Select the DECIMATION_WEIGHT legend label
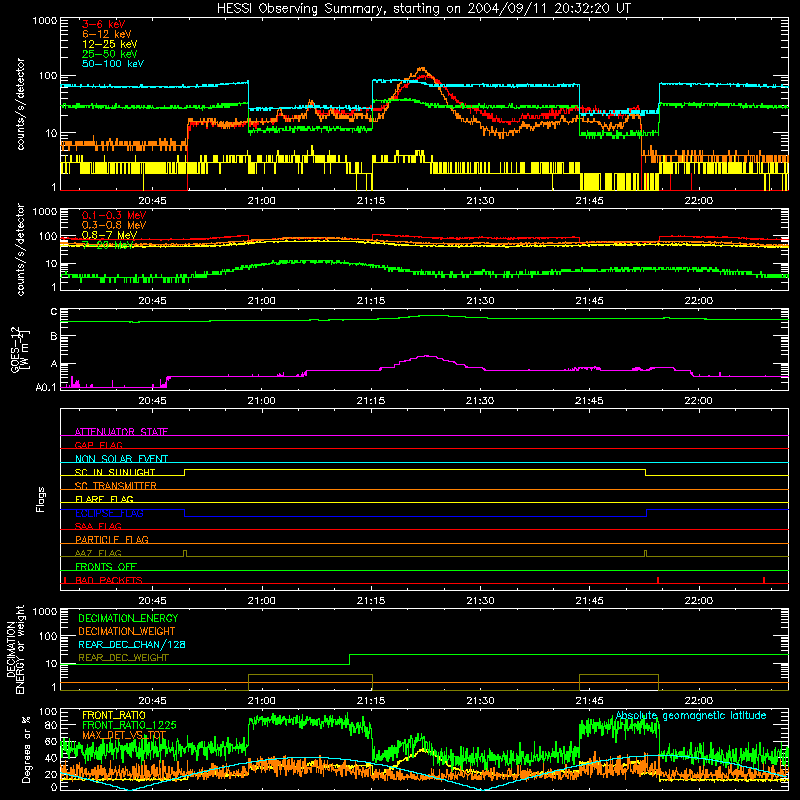This screenshot has width=800, height=800. tap(127, 631)
